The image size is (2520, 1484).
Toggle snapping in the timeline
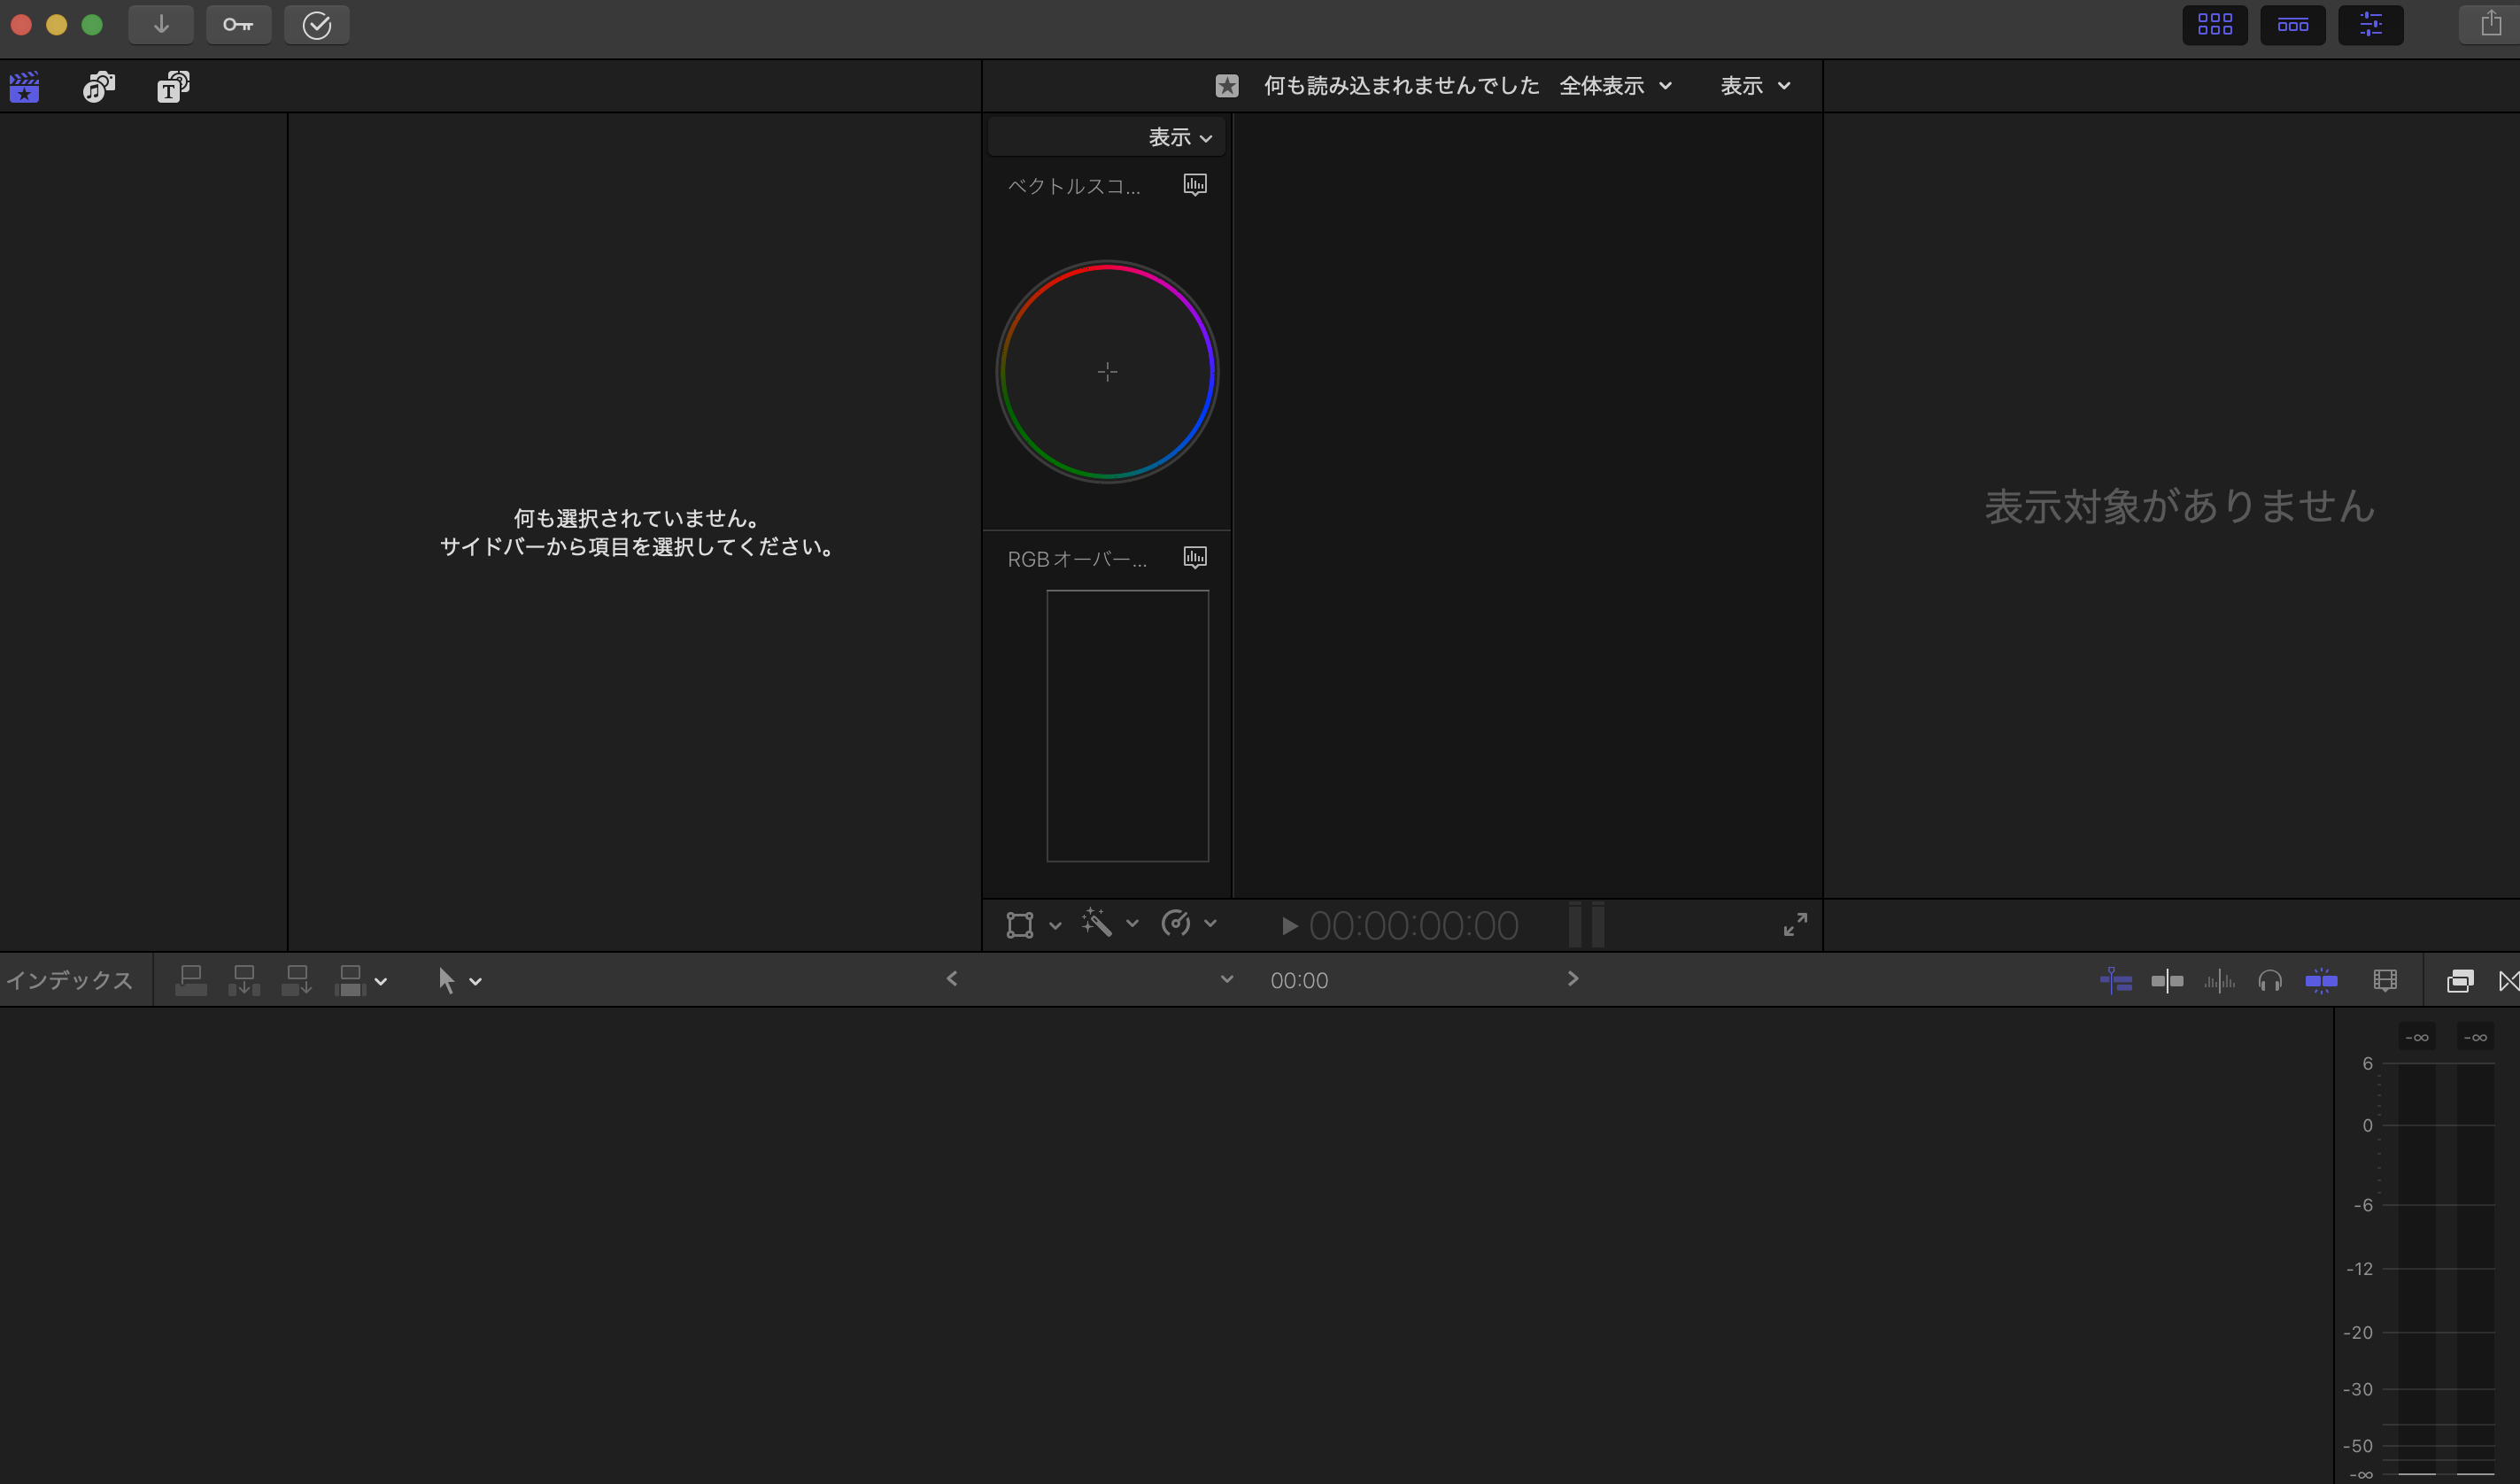tap(2320, 981)
